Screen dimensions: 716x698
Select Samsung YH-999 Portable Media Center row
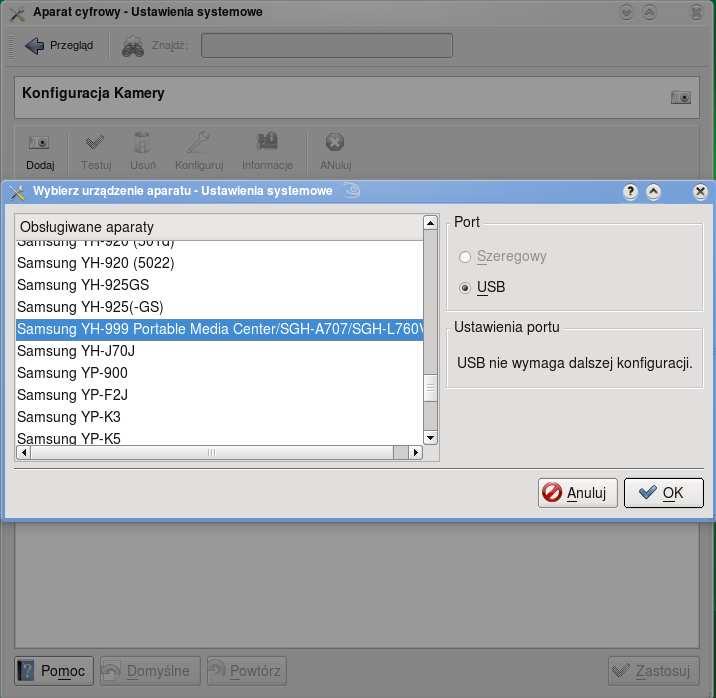pos(219,329)
